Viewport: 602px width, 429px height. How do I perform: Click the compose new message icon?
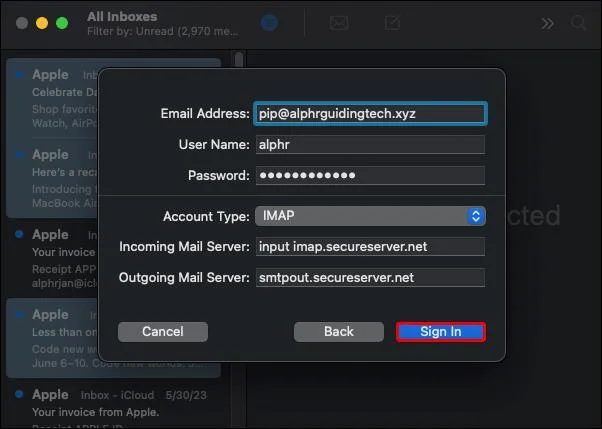[392, 23]
